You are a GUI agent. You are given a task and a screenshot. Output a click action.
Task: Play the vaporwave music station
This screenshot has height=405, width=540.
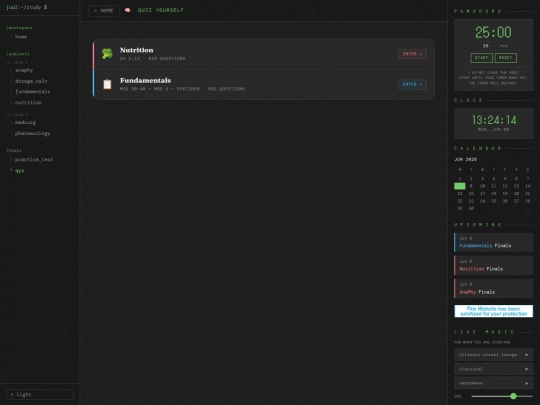tap(494, 383)
